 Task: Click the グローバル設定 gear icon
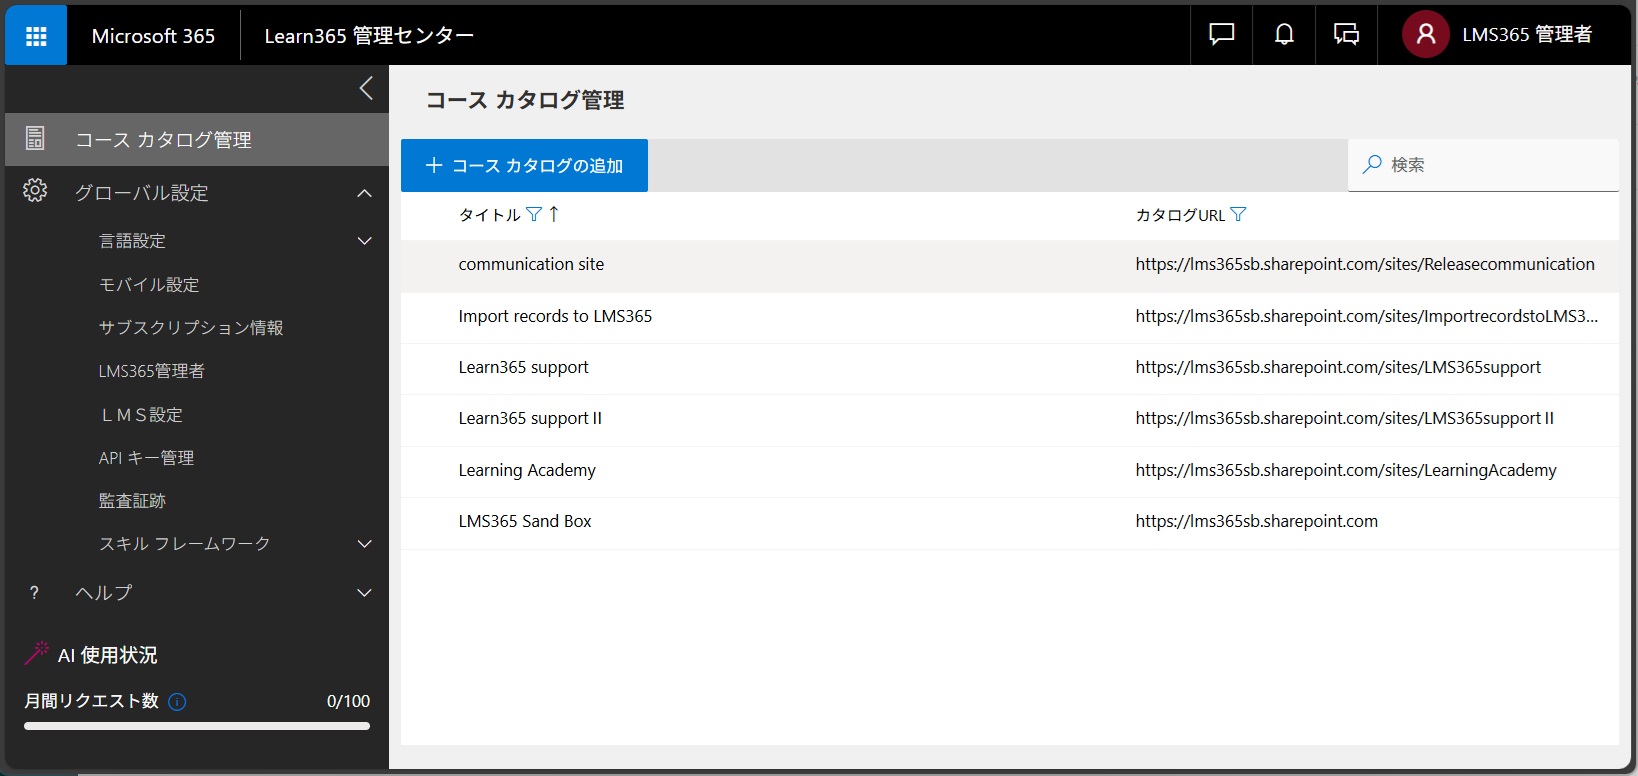click(35, 191)
